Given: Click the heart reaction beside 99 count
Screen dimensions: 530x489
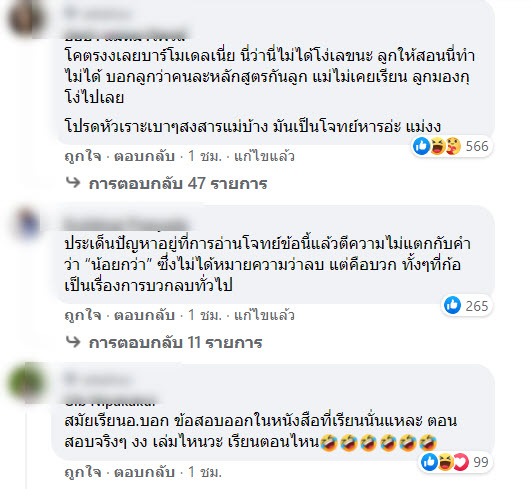Looking at the screenshot, I should (x=461, y=462).
